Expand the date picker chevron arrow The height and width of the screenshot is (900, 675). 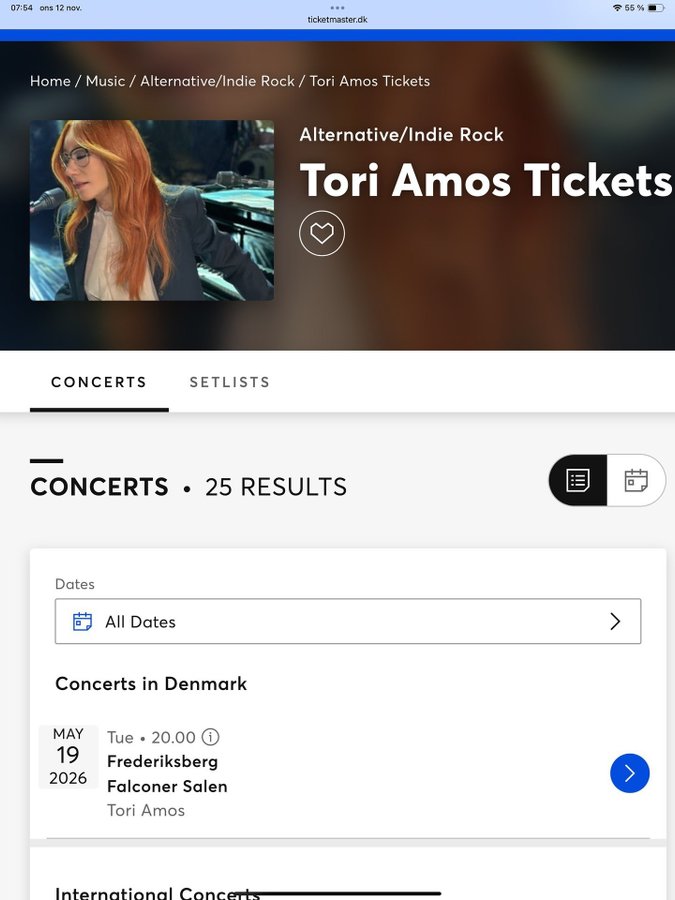coord(615,621)
